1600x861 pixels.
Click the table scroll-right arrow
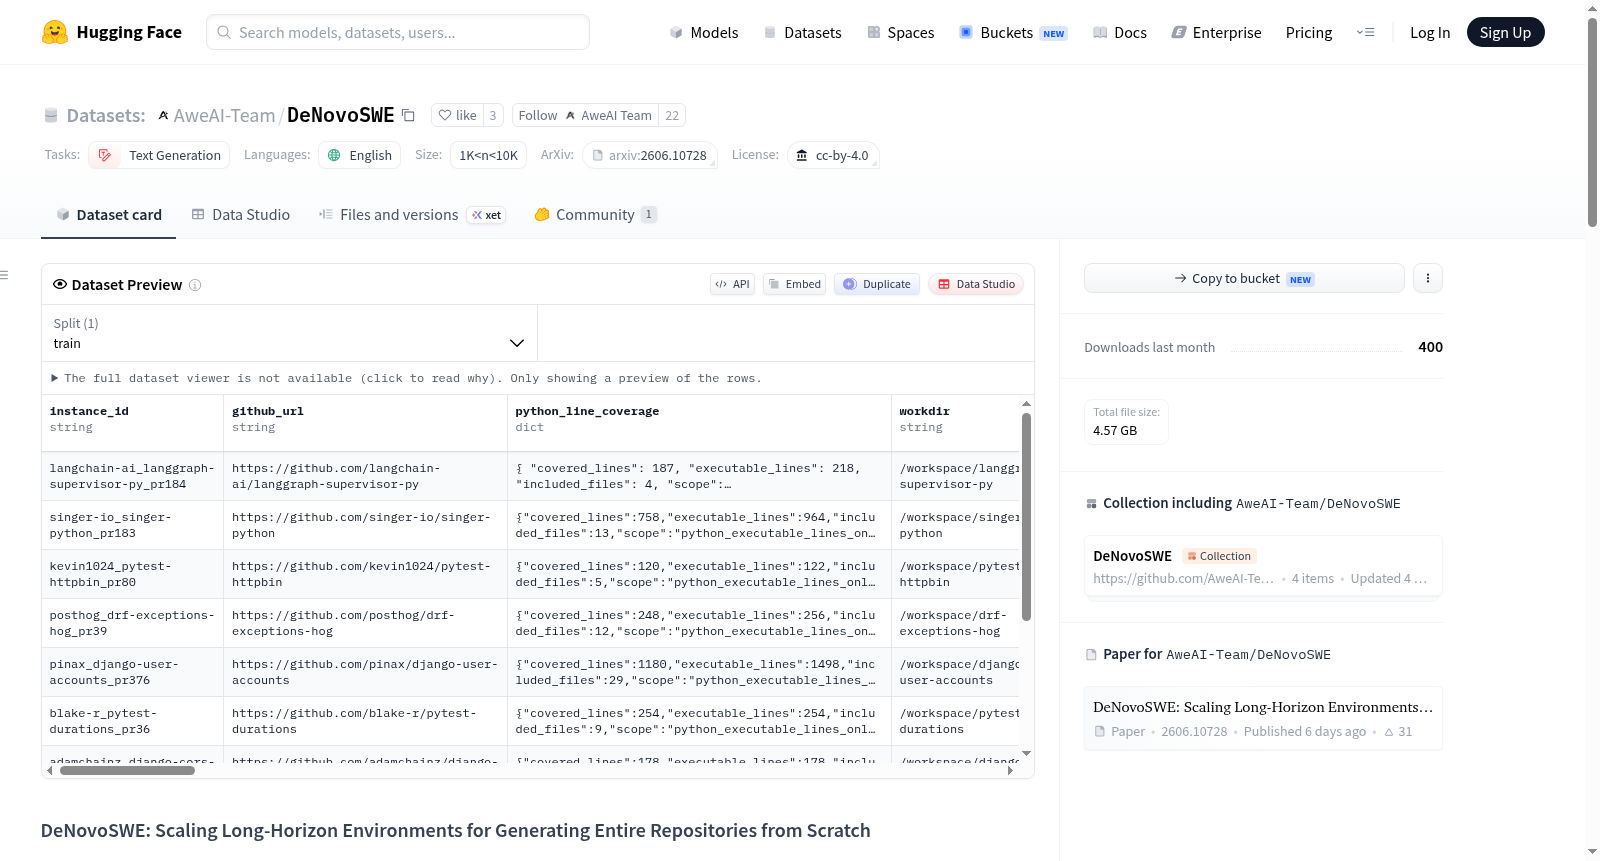click(x=1010, y=770)
